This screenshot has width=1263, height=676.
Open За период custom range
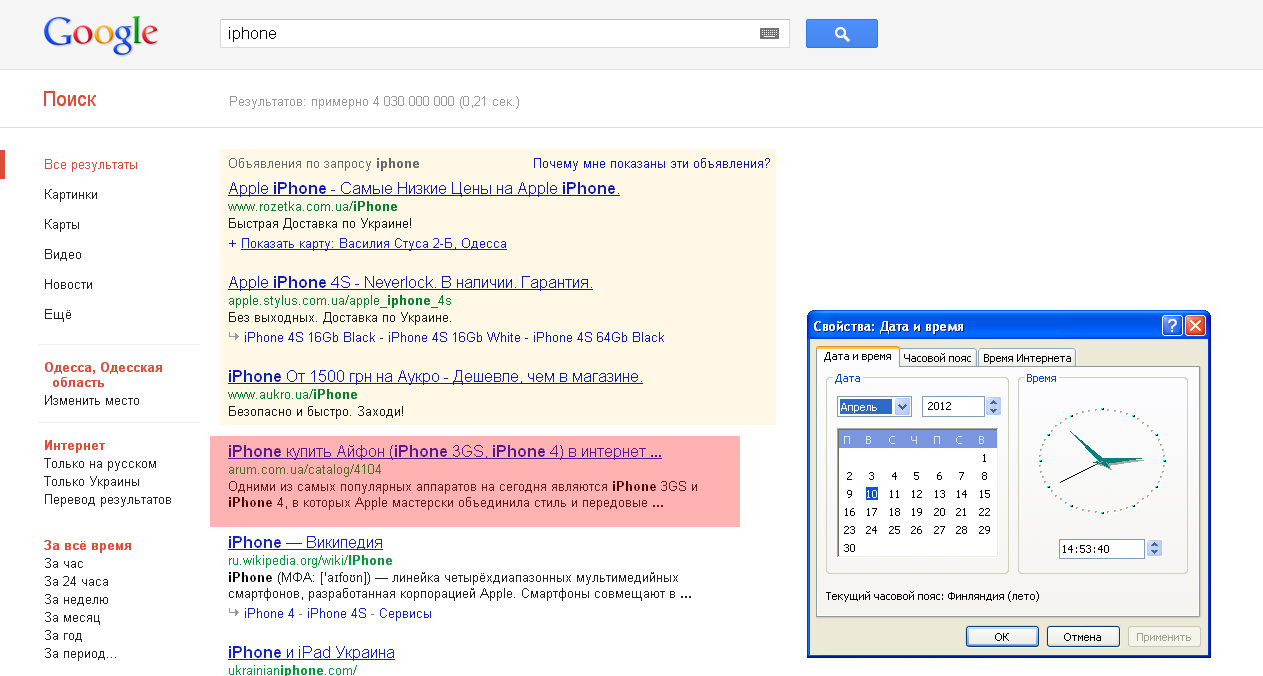pos(80,654)
